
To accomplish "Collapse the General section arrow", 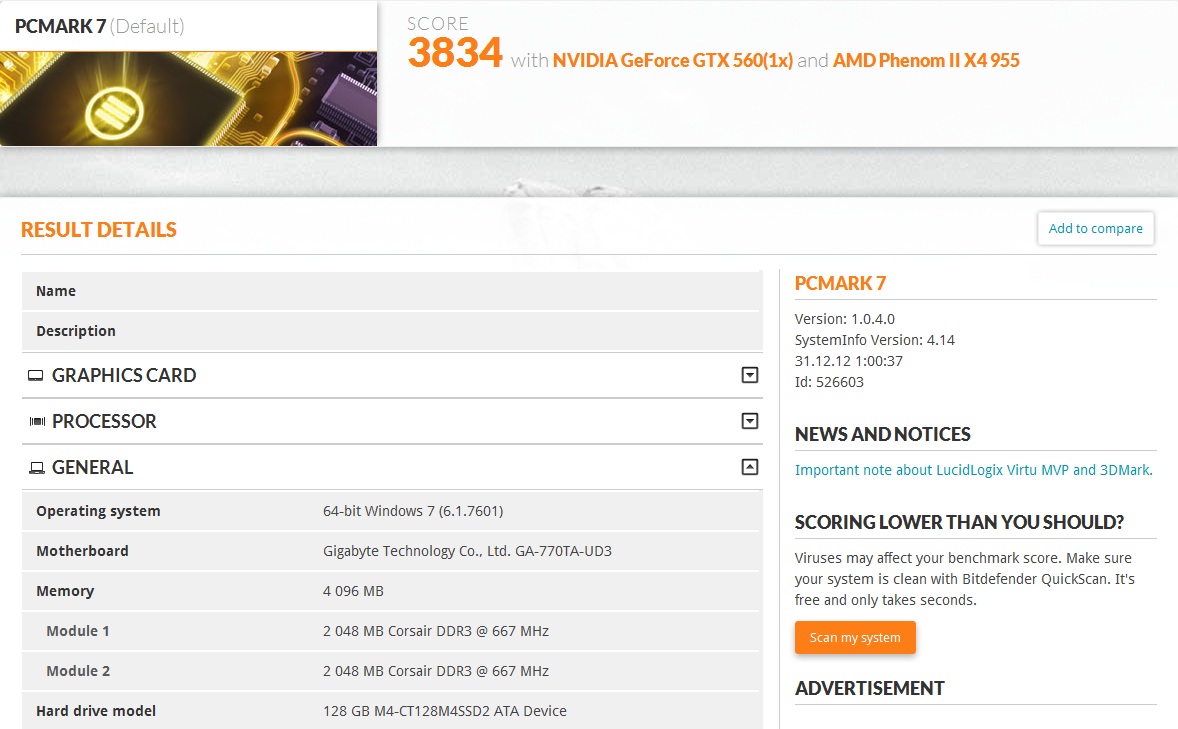I will (x=750, y=467).
